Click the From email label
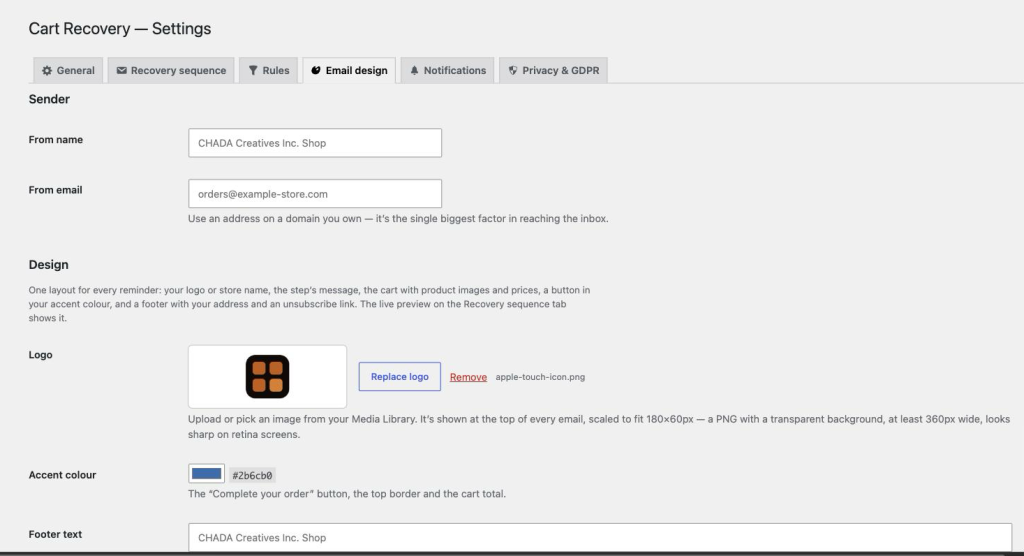The image size is (1024, 556). point(56,190)
